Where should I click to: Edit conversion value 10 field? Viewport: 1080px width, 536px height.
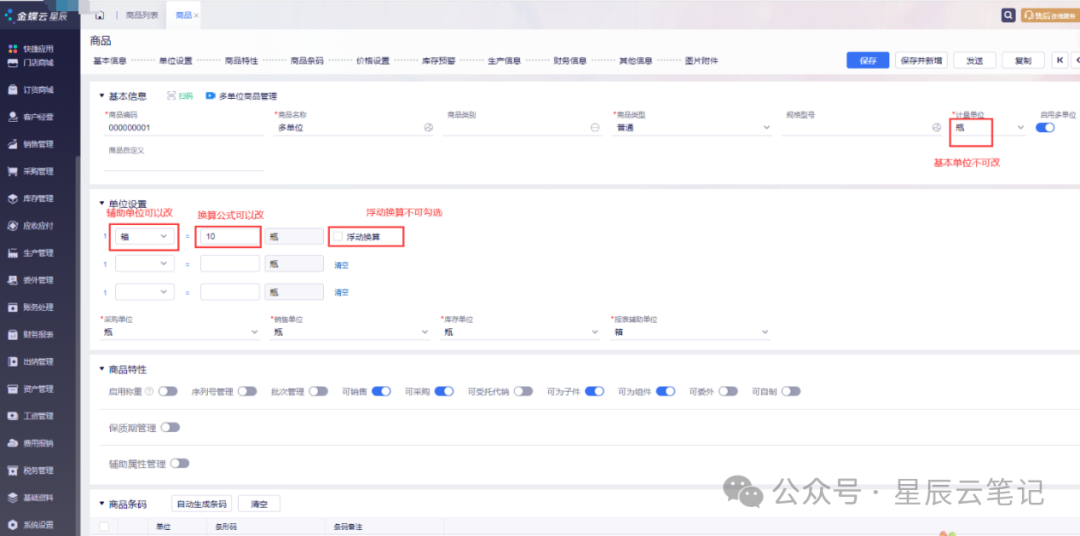(229, 236)
